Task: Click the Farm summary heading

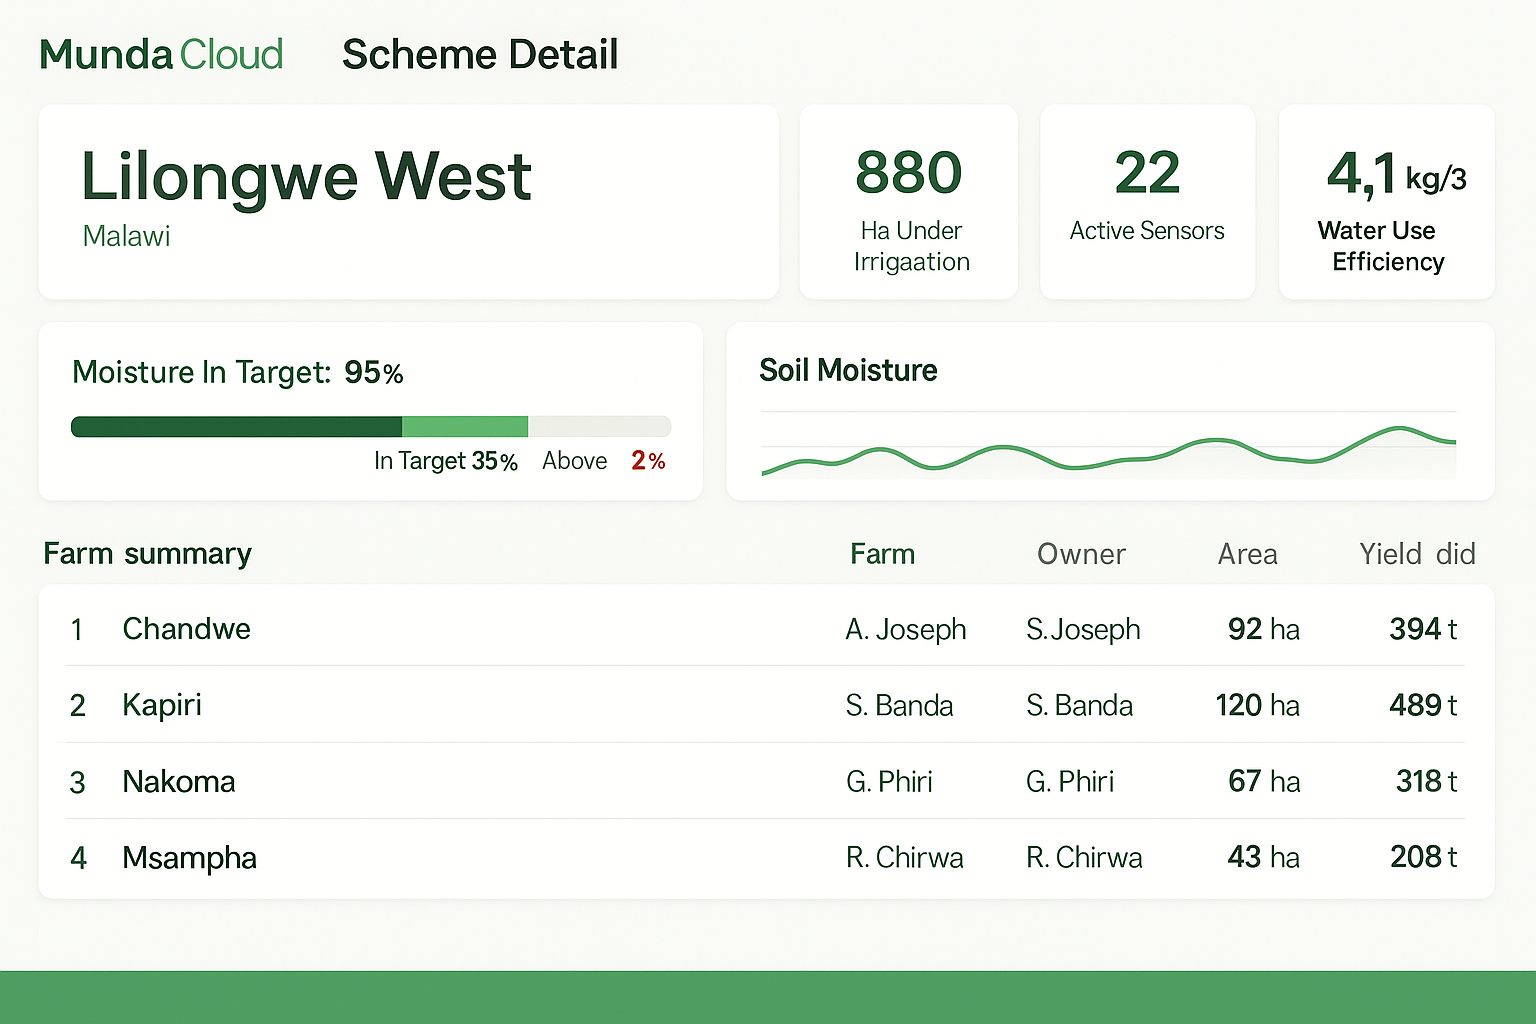Action: (x=148, y=554)
